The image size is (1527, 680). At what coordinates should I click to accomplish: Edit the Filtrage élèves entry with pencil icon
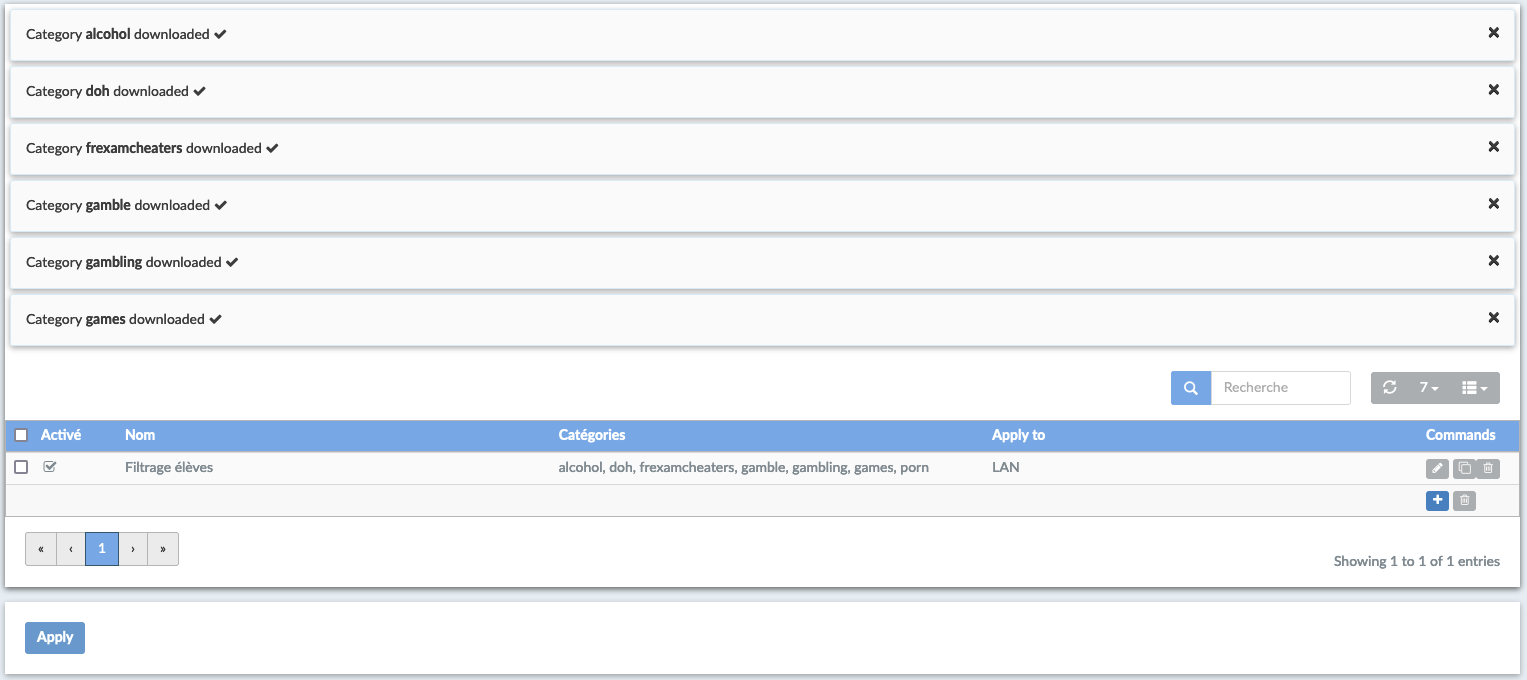(x=1436, y=468)
